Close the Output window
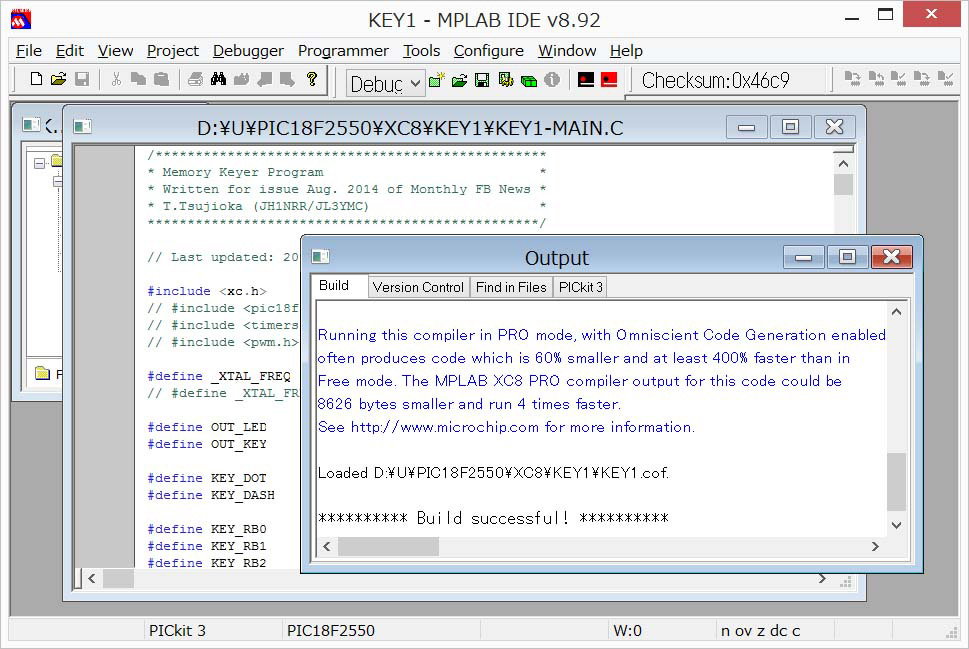This screenshot has height=649, width=969. click(x=892, y=257)
